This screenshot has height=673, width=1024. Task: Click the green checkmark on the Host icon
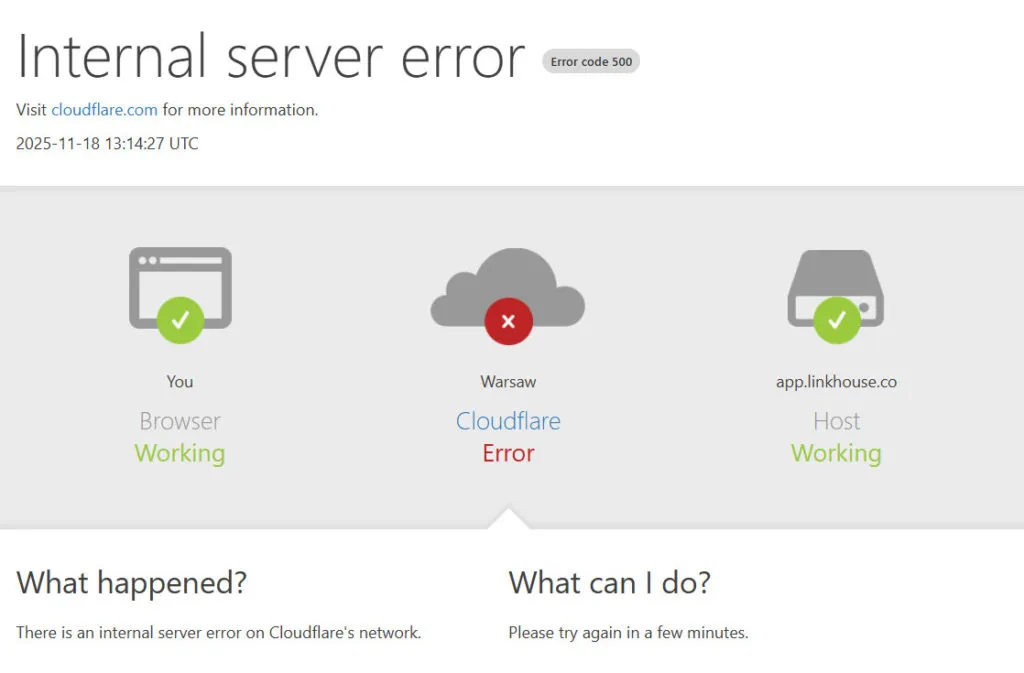[x=836, y=321]
